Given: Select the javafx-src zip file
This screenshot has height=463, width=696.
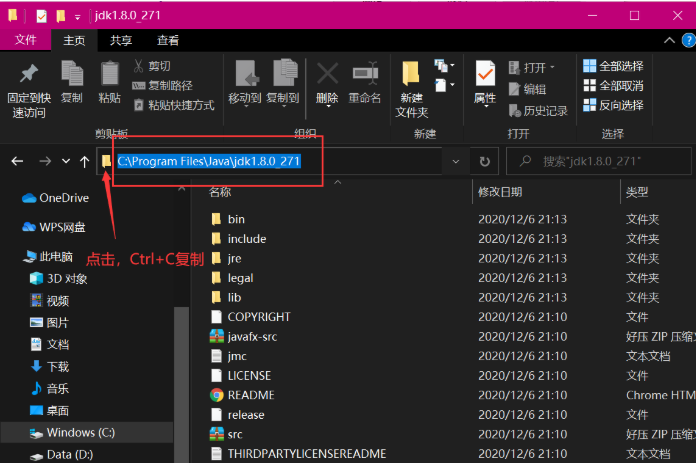Looking at the screenshot, I should pos(244,336).
